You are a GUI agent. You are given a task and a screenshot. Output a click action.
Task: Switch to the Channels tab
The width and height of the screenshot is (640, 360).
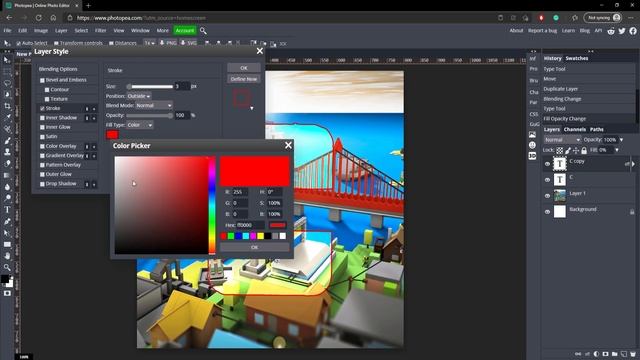(x=574, y=129)
